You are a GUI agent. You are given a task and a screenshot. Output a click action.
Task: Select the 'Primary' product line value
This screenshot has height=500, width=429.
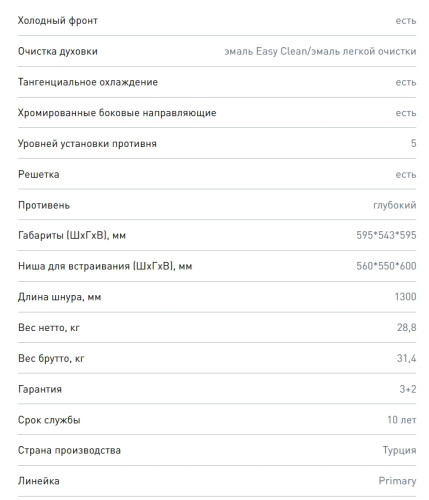(397, 481)
